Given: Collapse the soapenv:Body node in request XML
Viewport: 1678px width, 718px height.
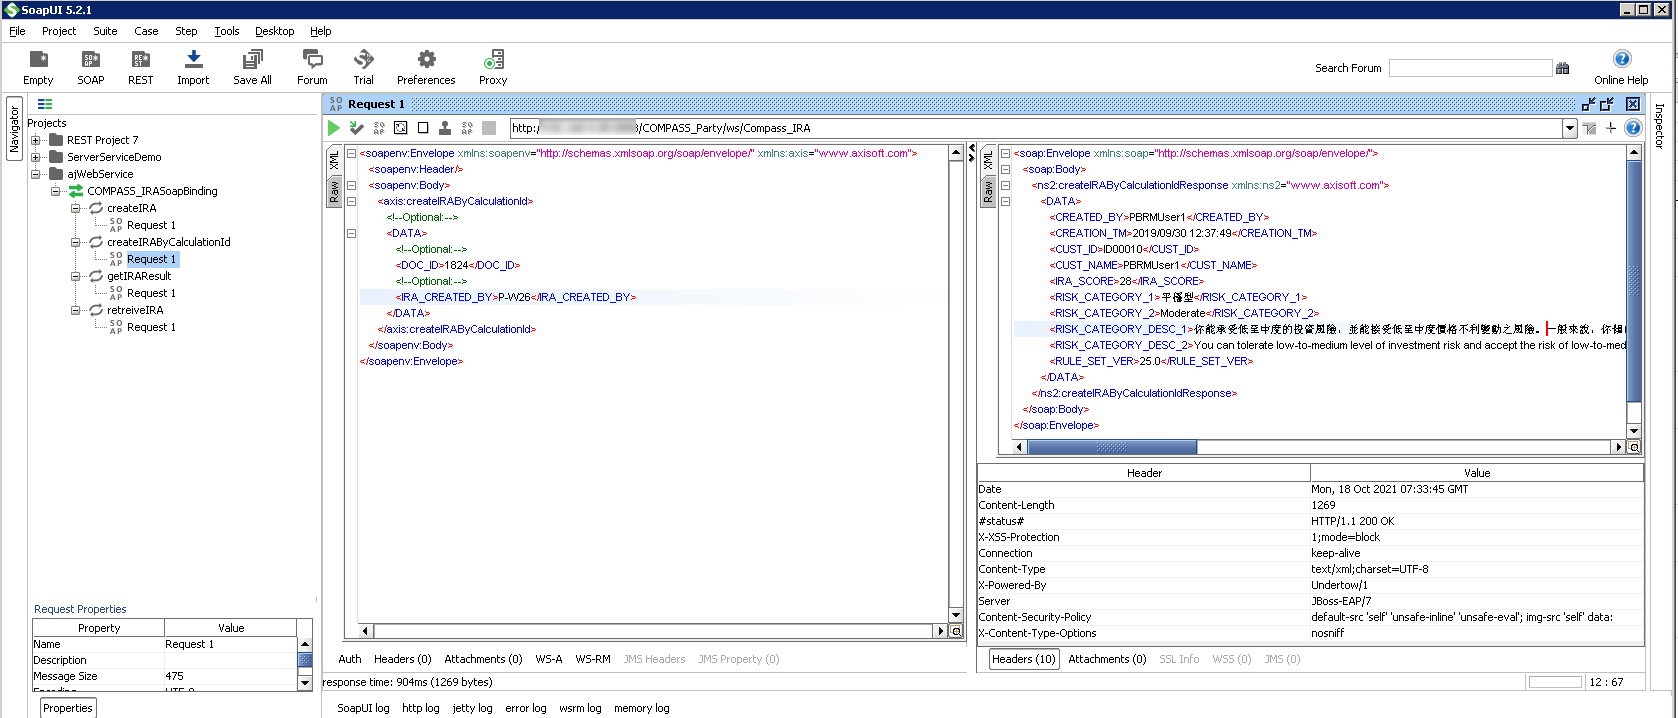Looking at the screenshot, I should pos(351,185).
